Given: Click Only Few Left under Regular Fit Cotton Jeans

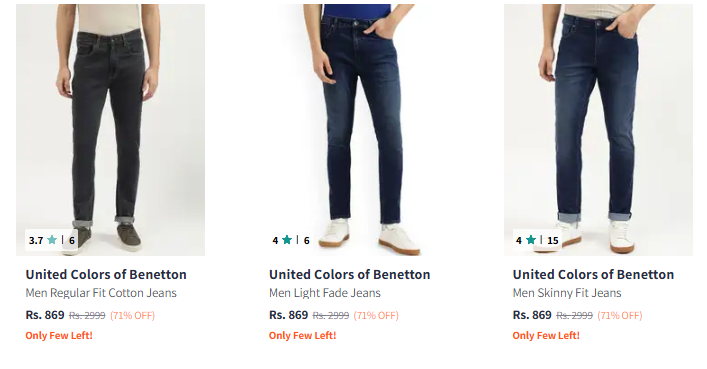Looking at the screenshot, I should point(59,336).
